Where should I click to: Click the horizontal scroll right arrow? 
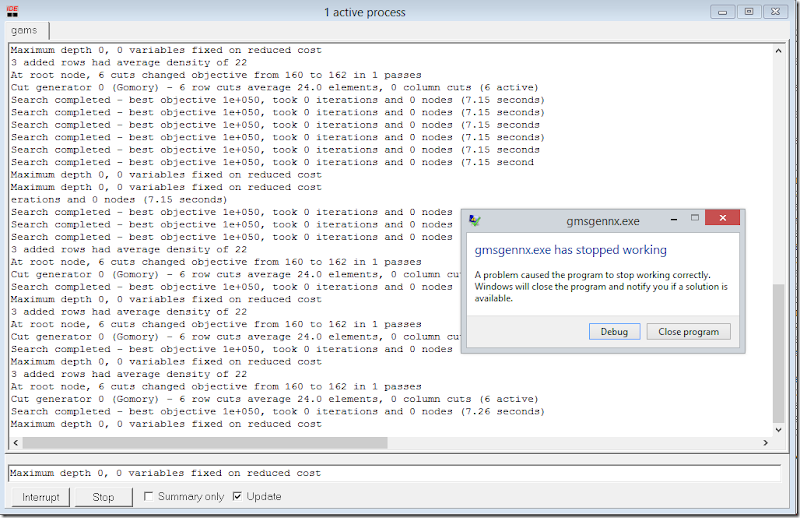point(765,442)
